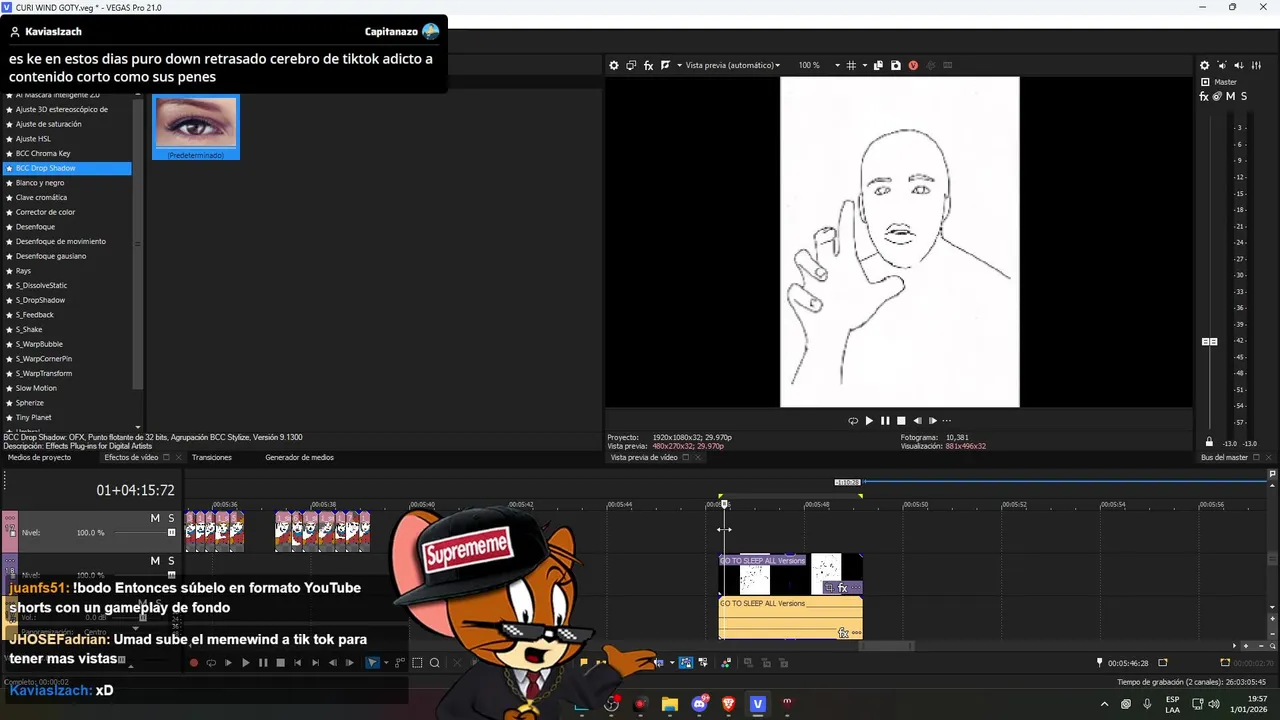Pause the video preview
The image size is (1280, 720).
[885, 421]
